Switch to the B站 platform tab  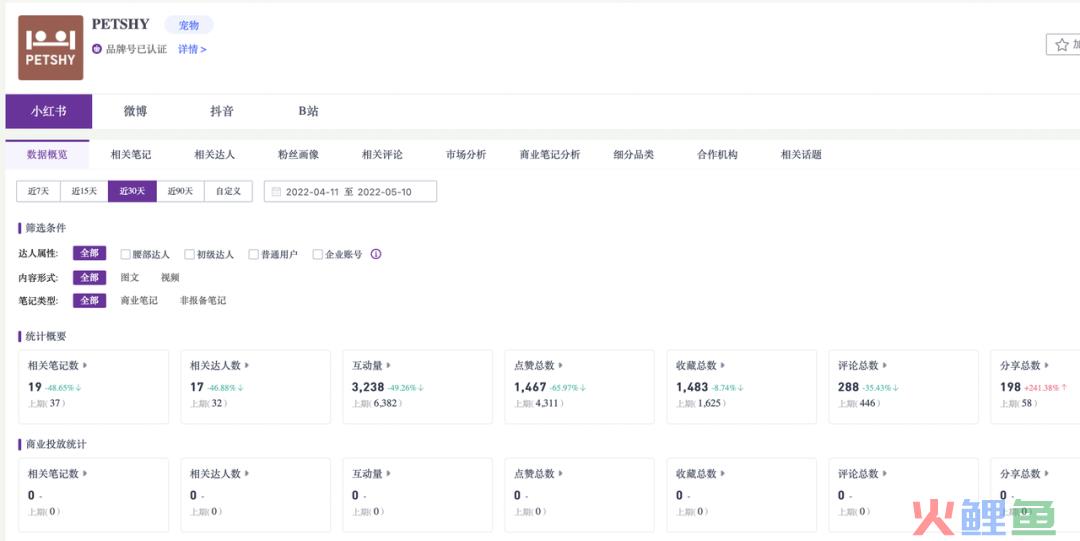(x=309, y=111)
